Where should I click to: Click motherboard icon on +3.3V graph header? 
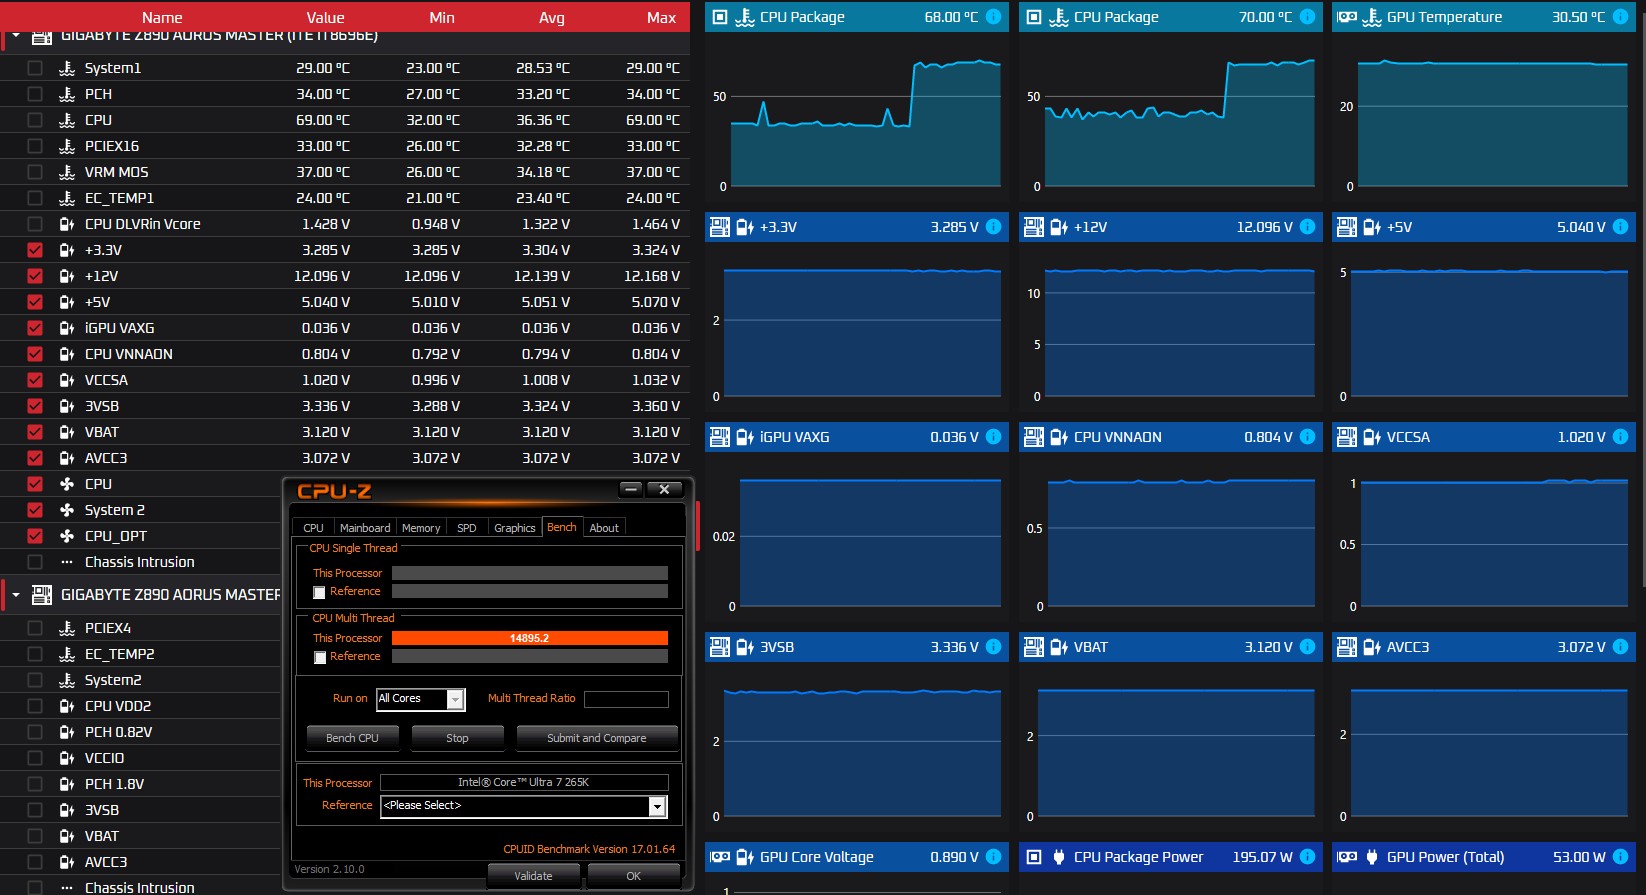720,227
